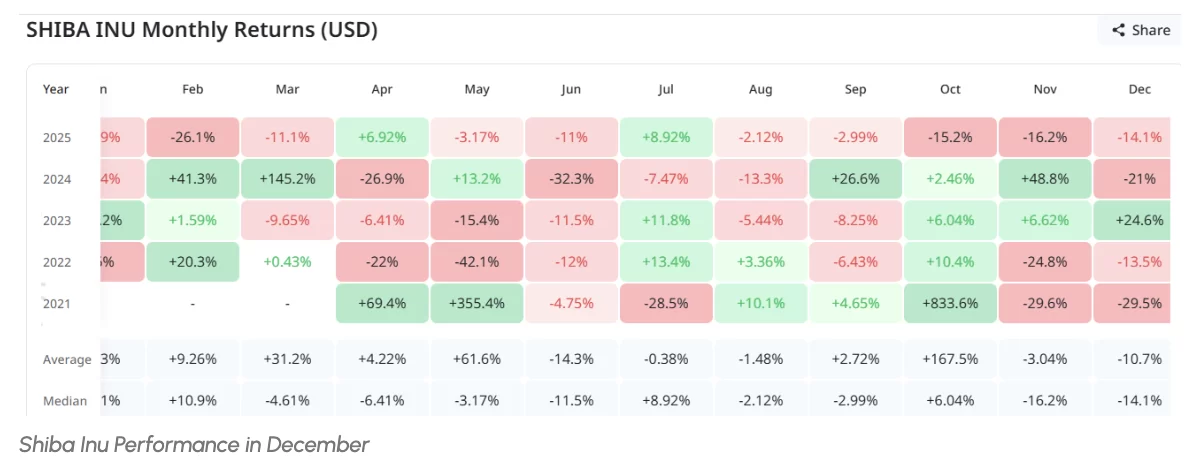Select the -32.3% June 2024 cell
The height and width of the screenshot is (476, 1196).
[x=571, y=179]
